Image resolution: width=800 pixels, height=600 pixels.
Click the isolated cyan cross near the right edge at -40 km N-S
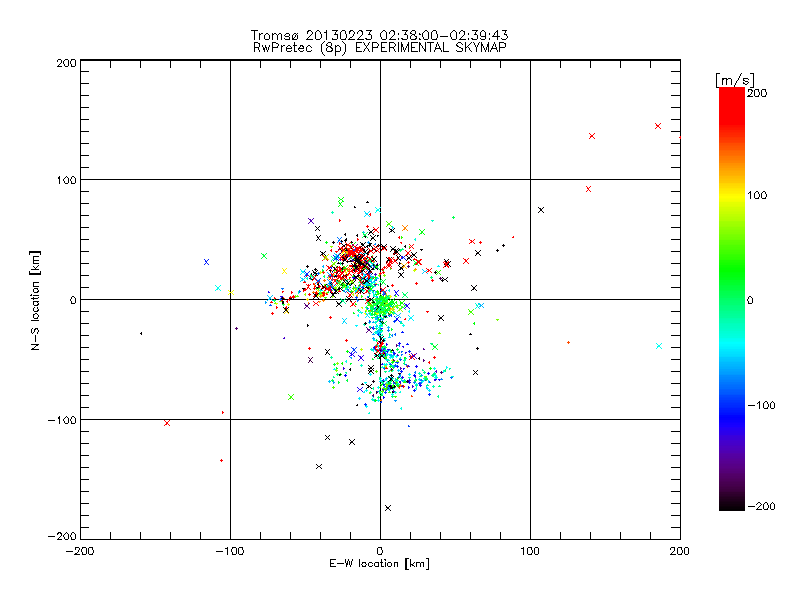[659, 346]
